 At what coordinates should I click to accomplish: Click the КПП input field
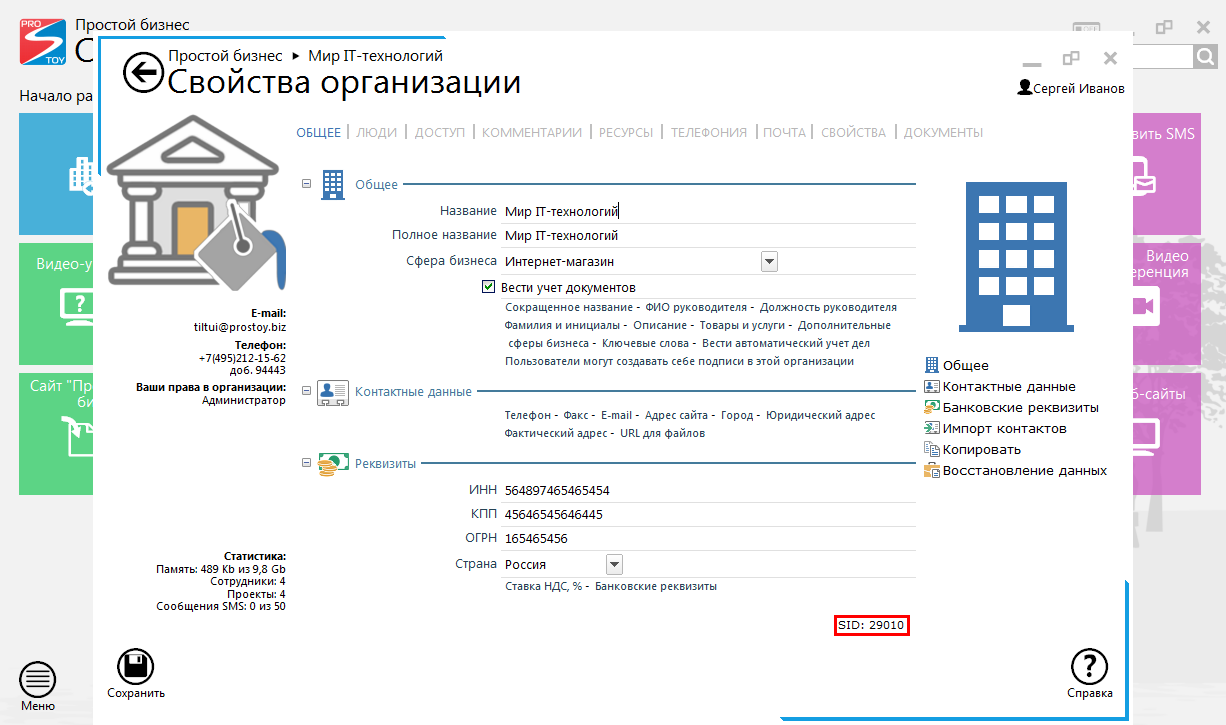[x=709, y=514]
